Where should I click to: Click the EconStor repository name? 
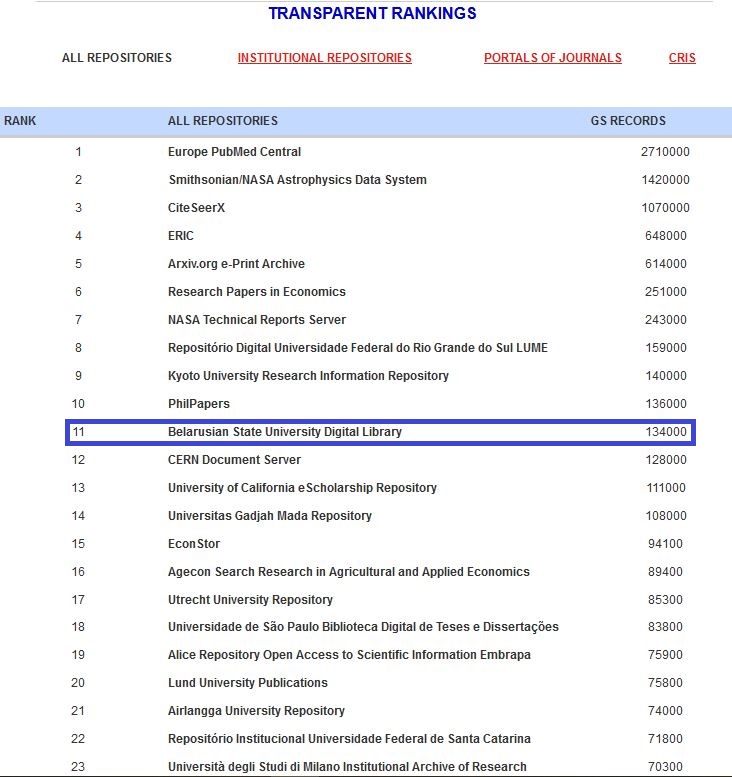(x=194, y=544)
